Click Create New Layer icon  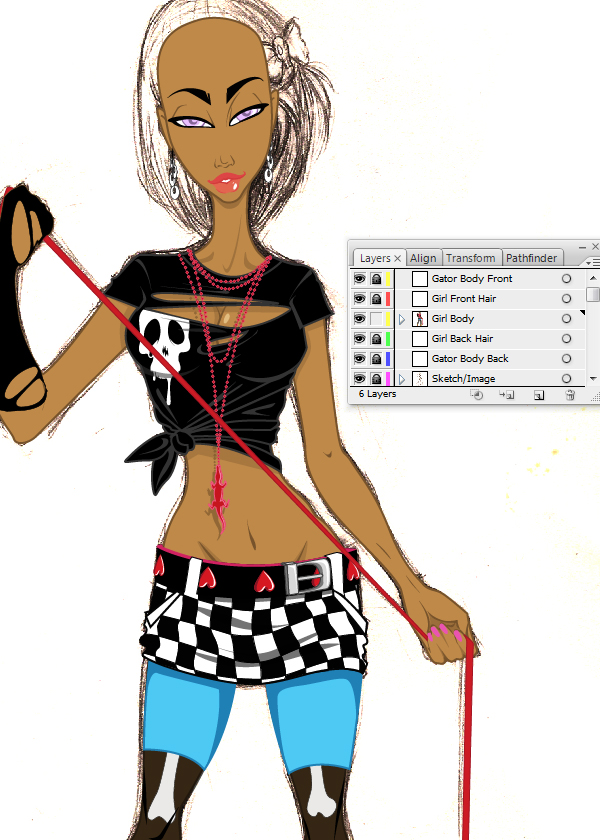click(x=539, y=395)
